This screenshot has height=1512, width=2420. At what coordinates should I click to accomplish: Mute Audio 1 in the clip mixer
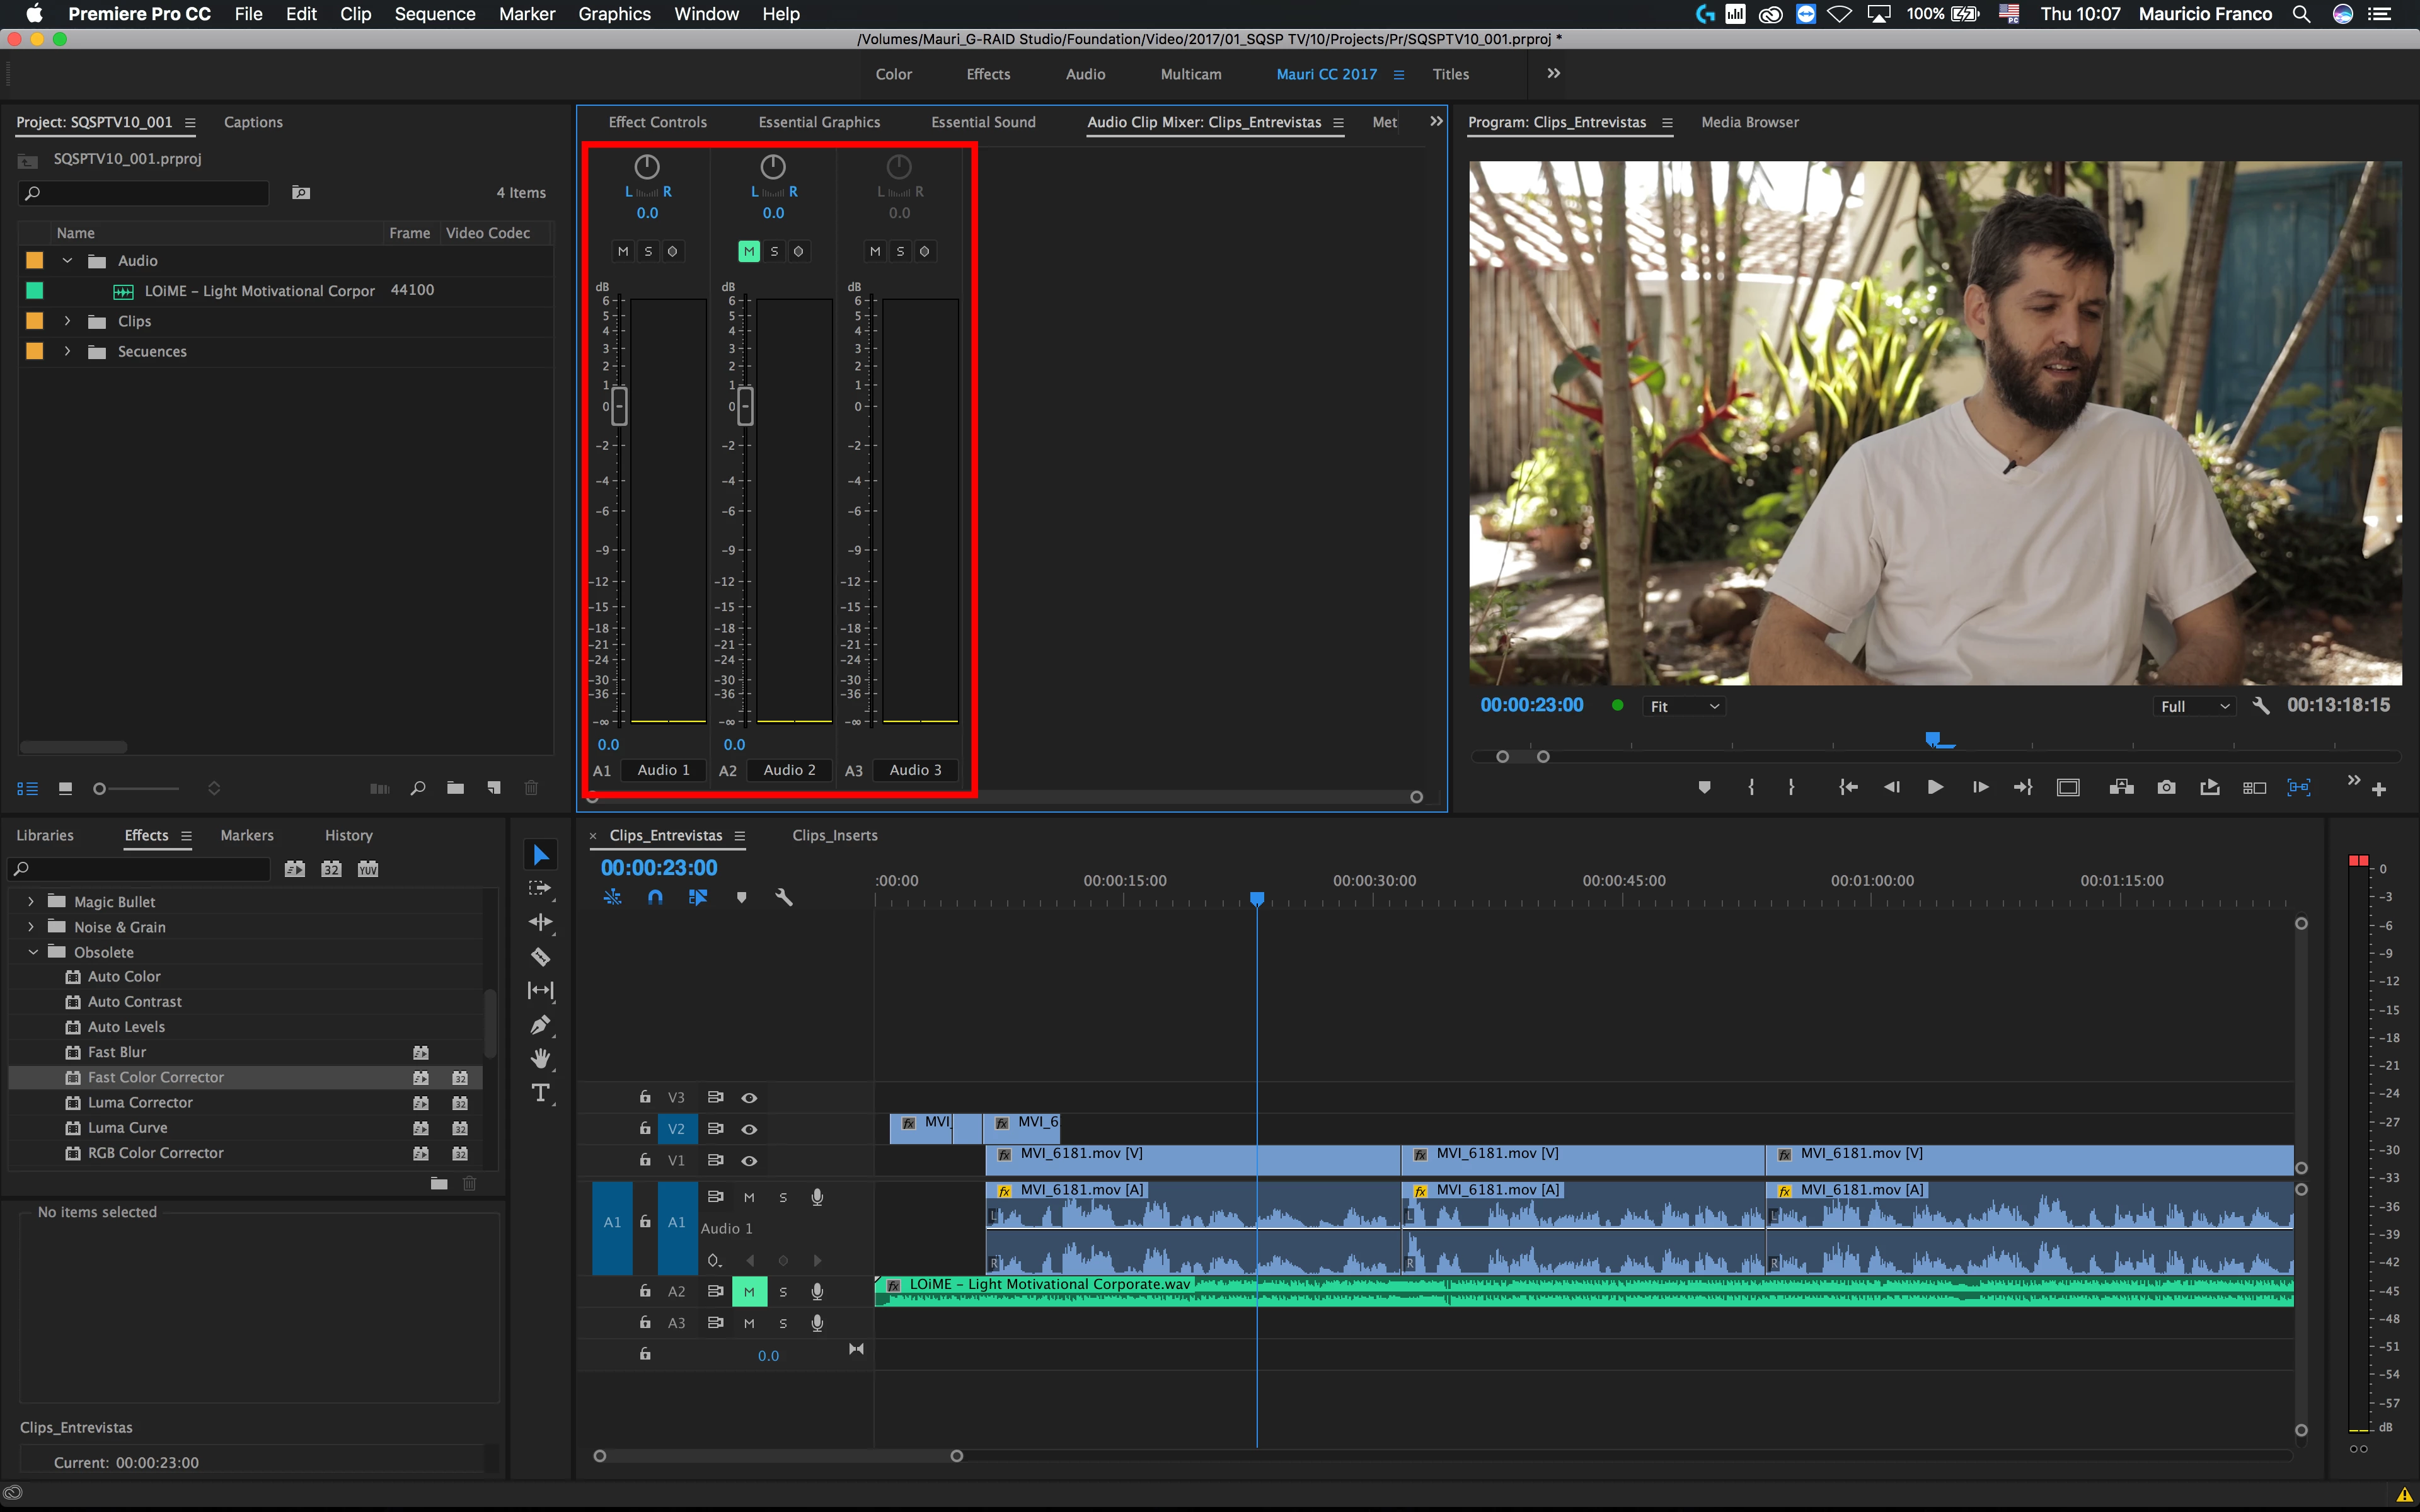pyautogui.click(x=623, y=251)
